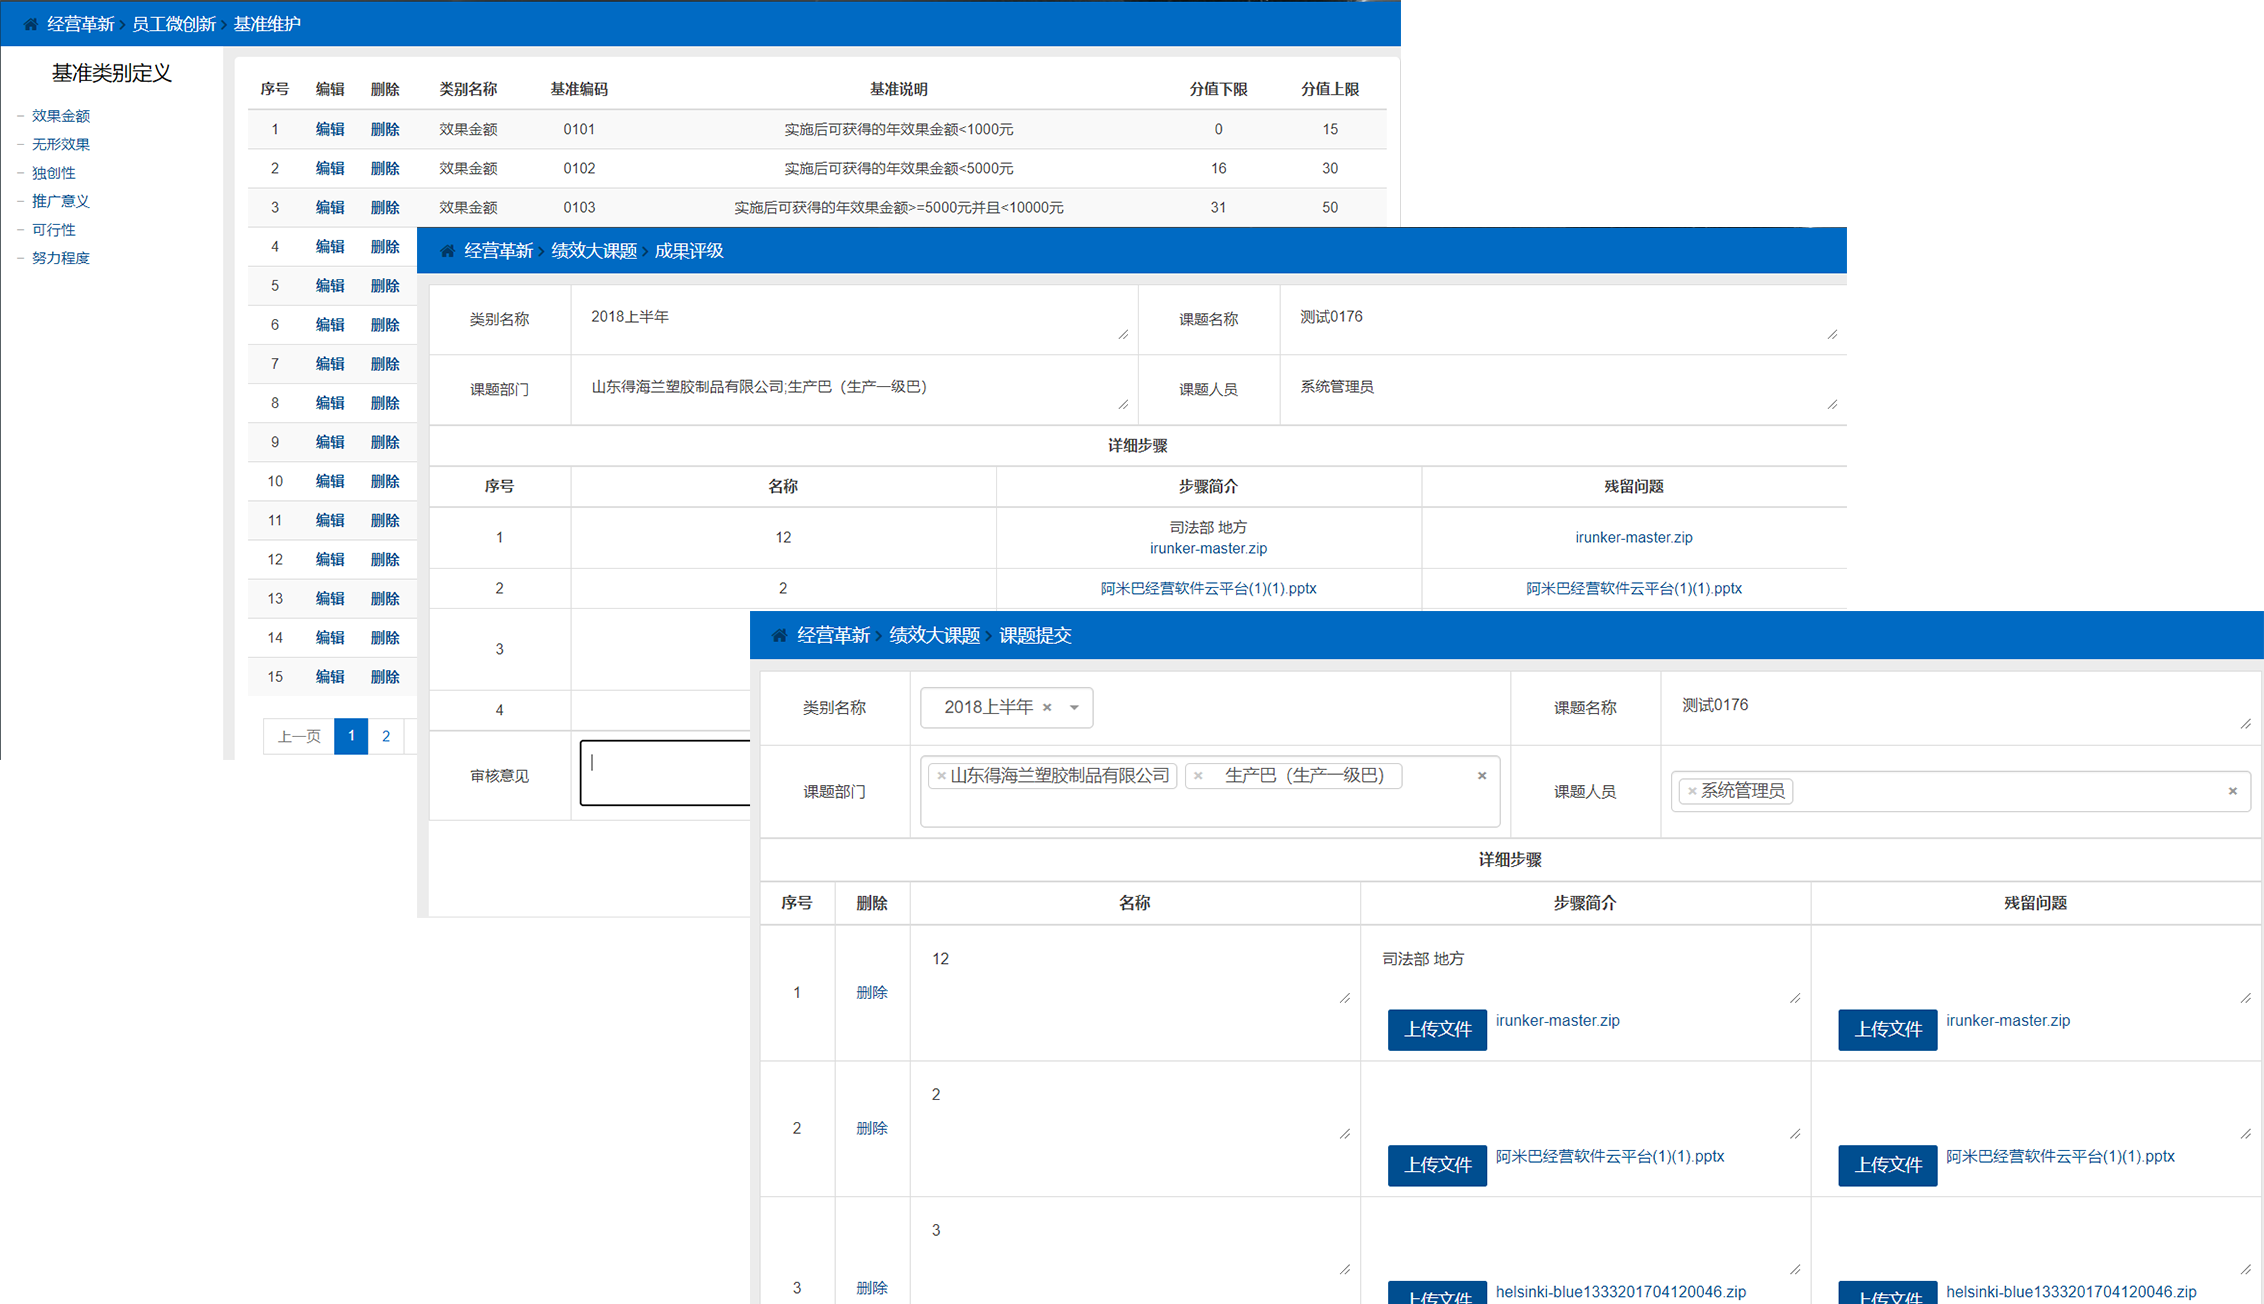This screenshot has width=2264, height=1304.
Task: Remove the 山东得海兰塑胶制品有限公司 tag
Action: click(x=941, y=776)
